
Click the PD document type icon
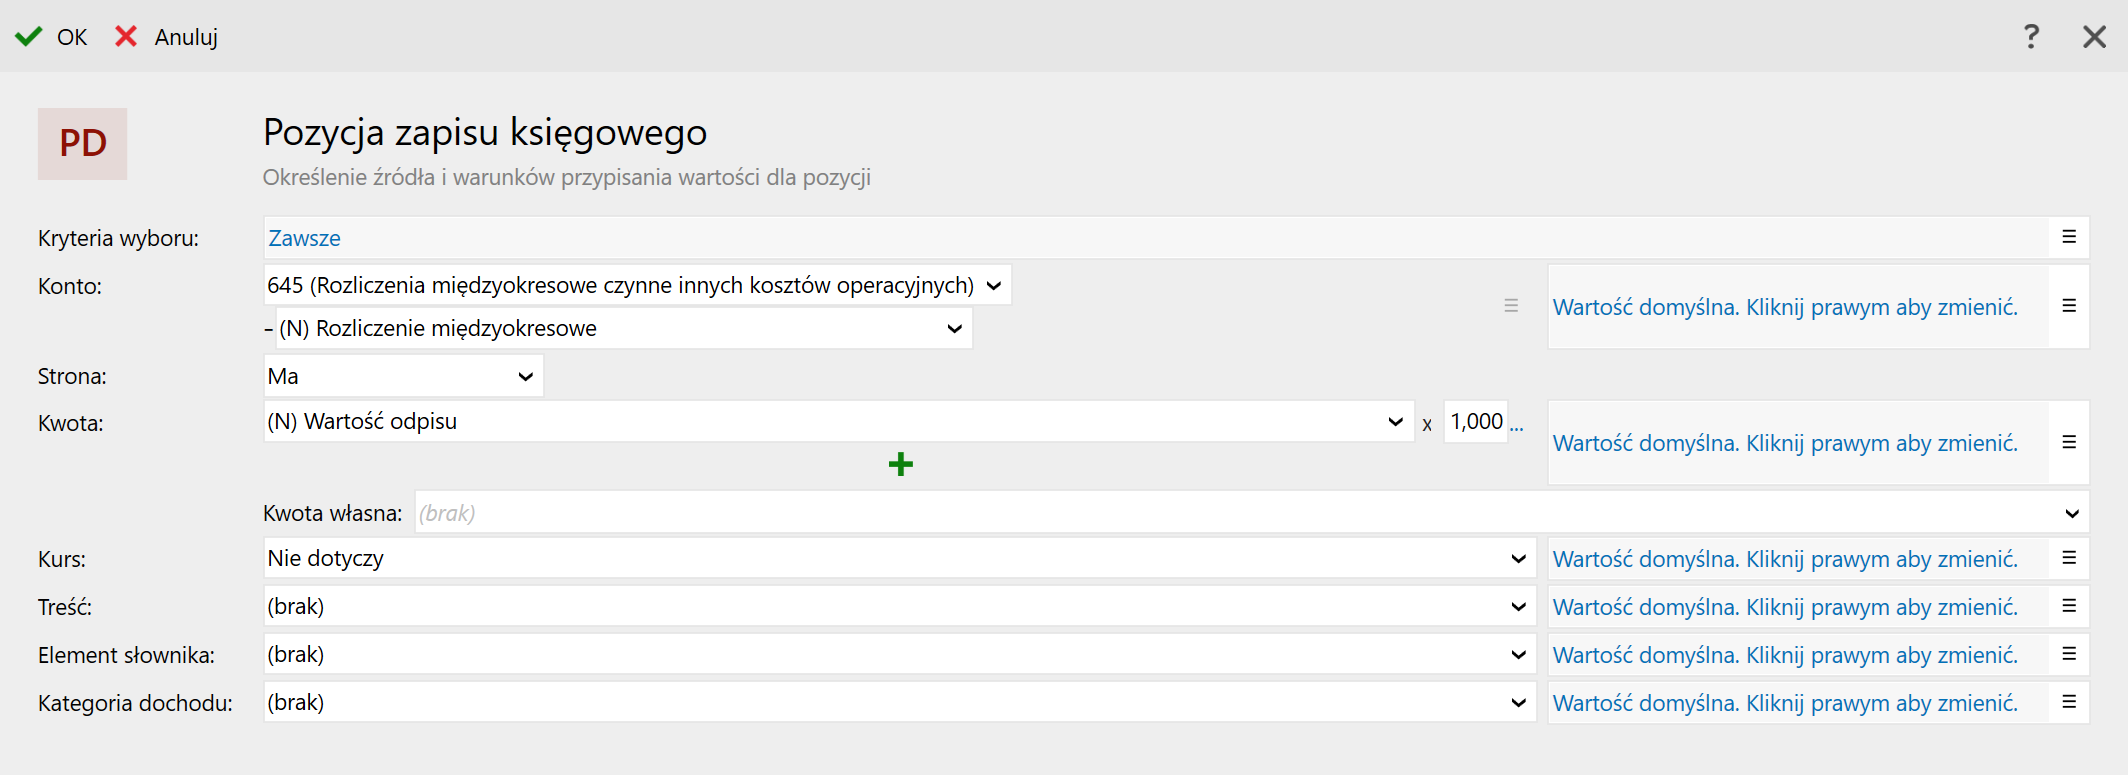(x=83, y=144)
